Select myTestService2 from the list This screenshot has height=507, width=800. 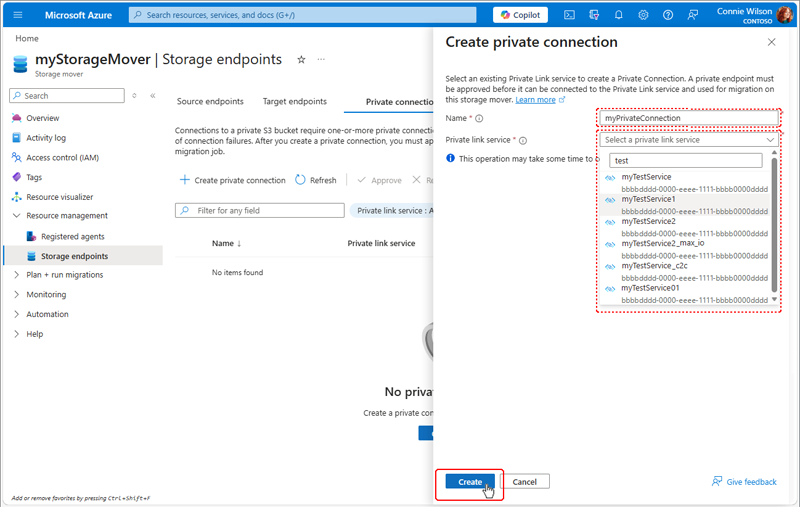(x=685, y=227)
